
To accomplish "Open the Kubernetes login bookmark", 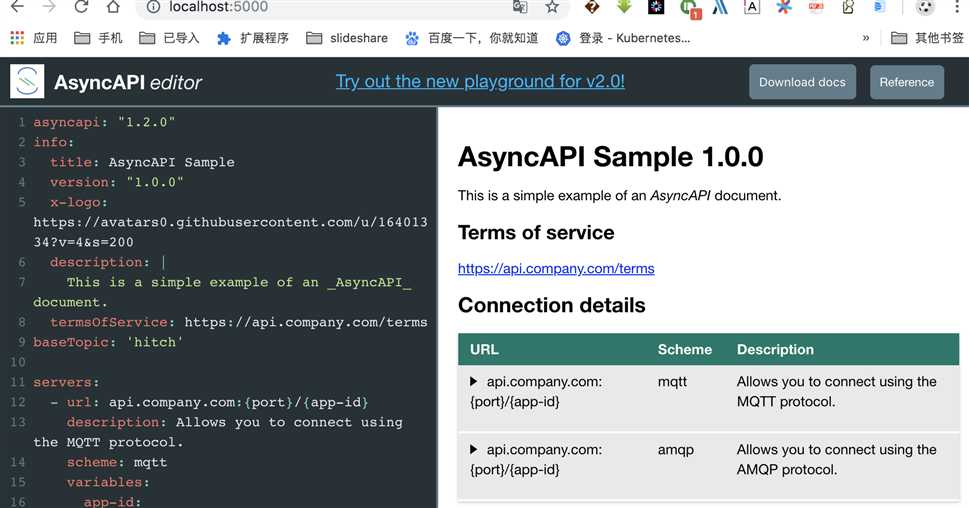I will coord(622,38).
